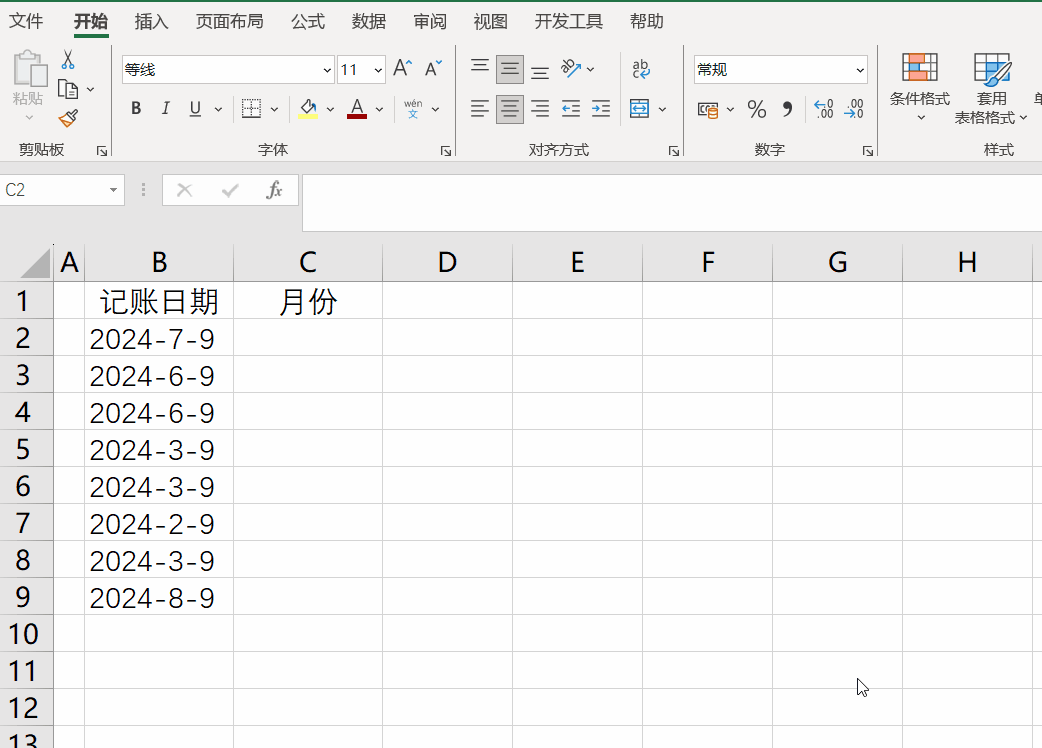
Task: Click the wrap text icon
Action: coord(641,69)
